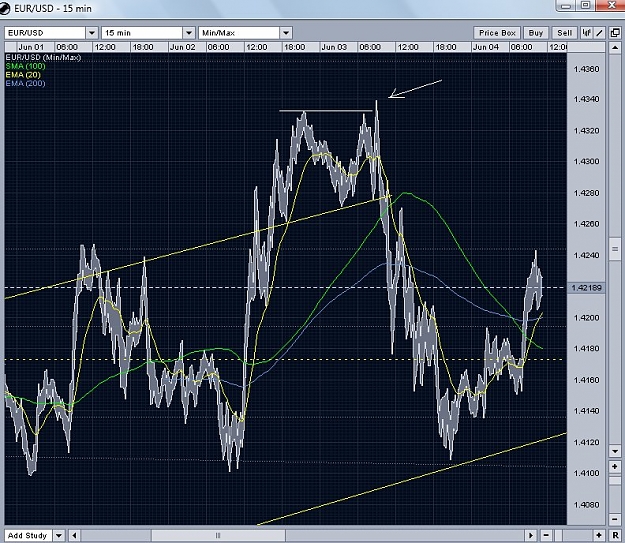Shrink price scale with right-side minus button
This screenshot has width=625, height=543.
(615, 519)
